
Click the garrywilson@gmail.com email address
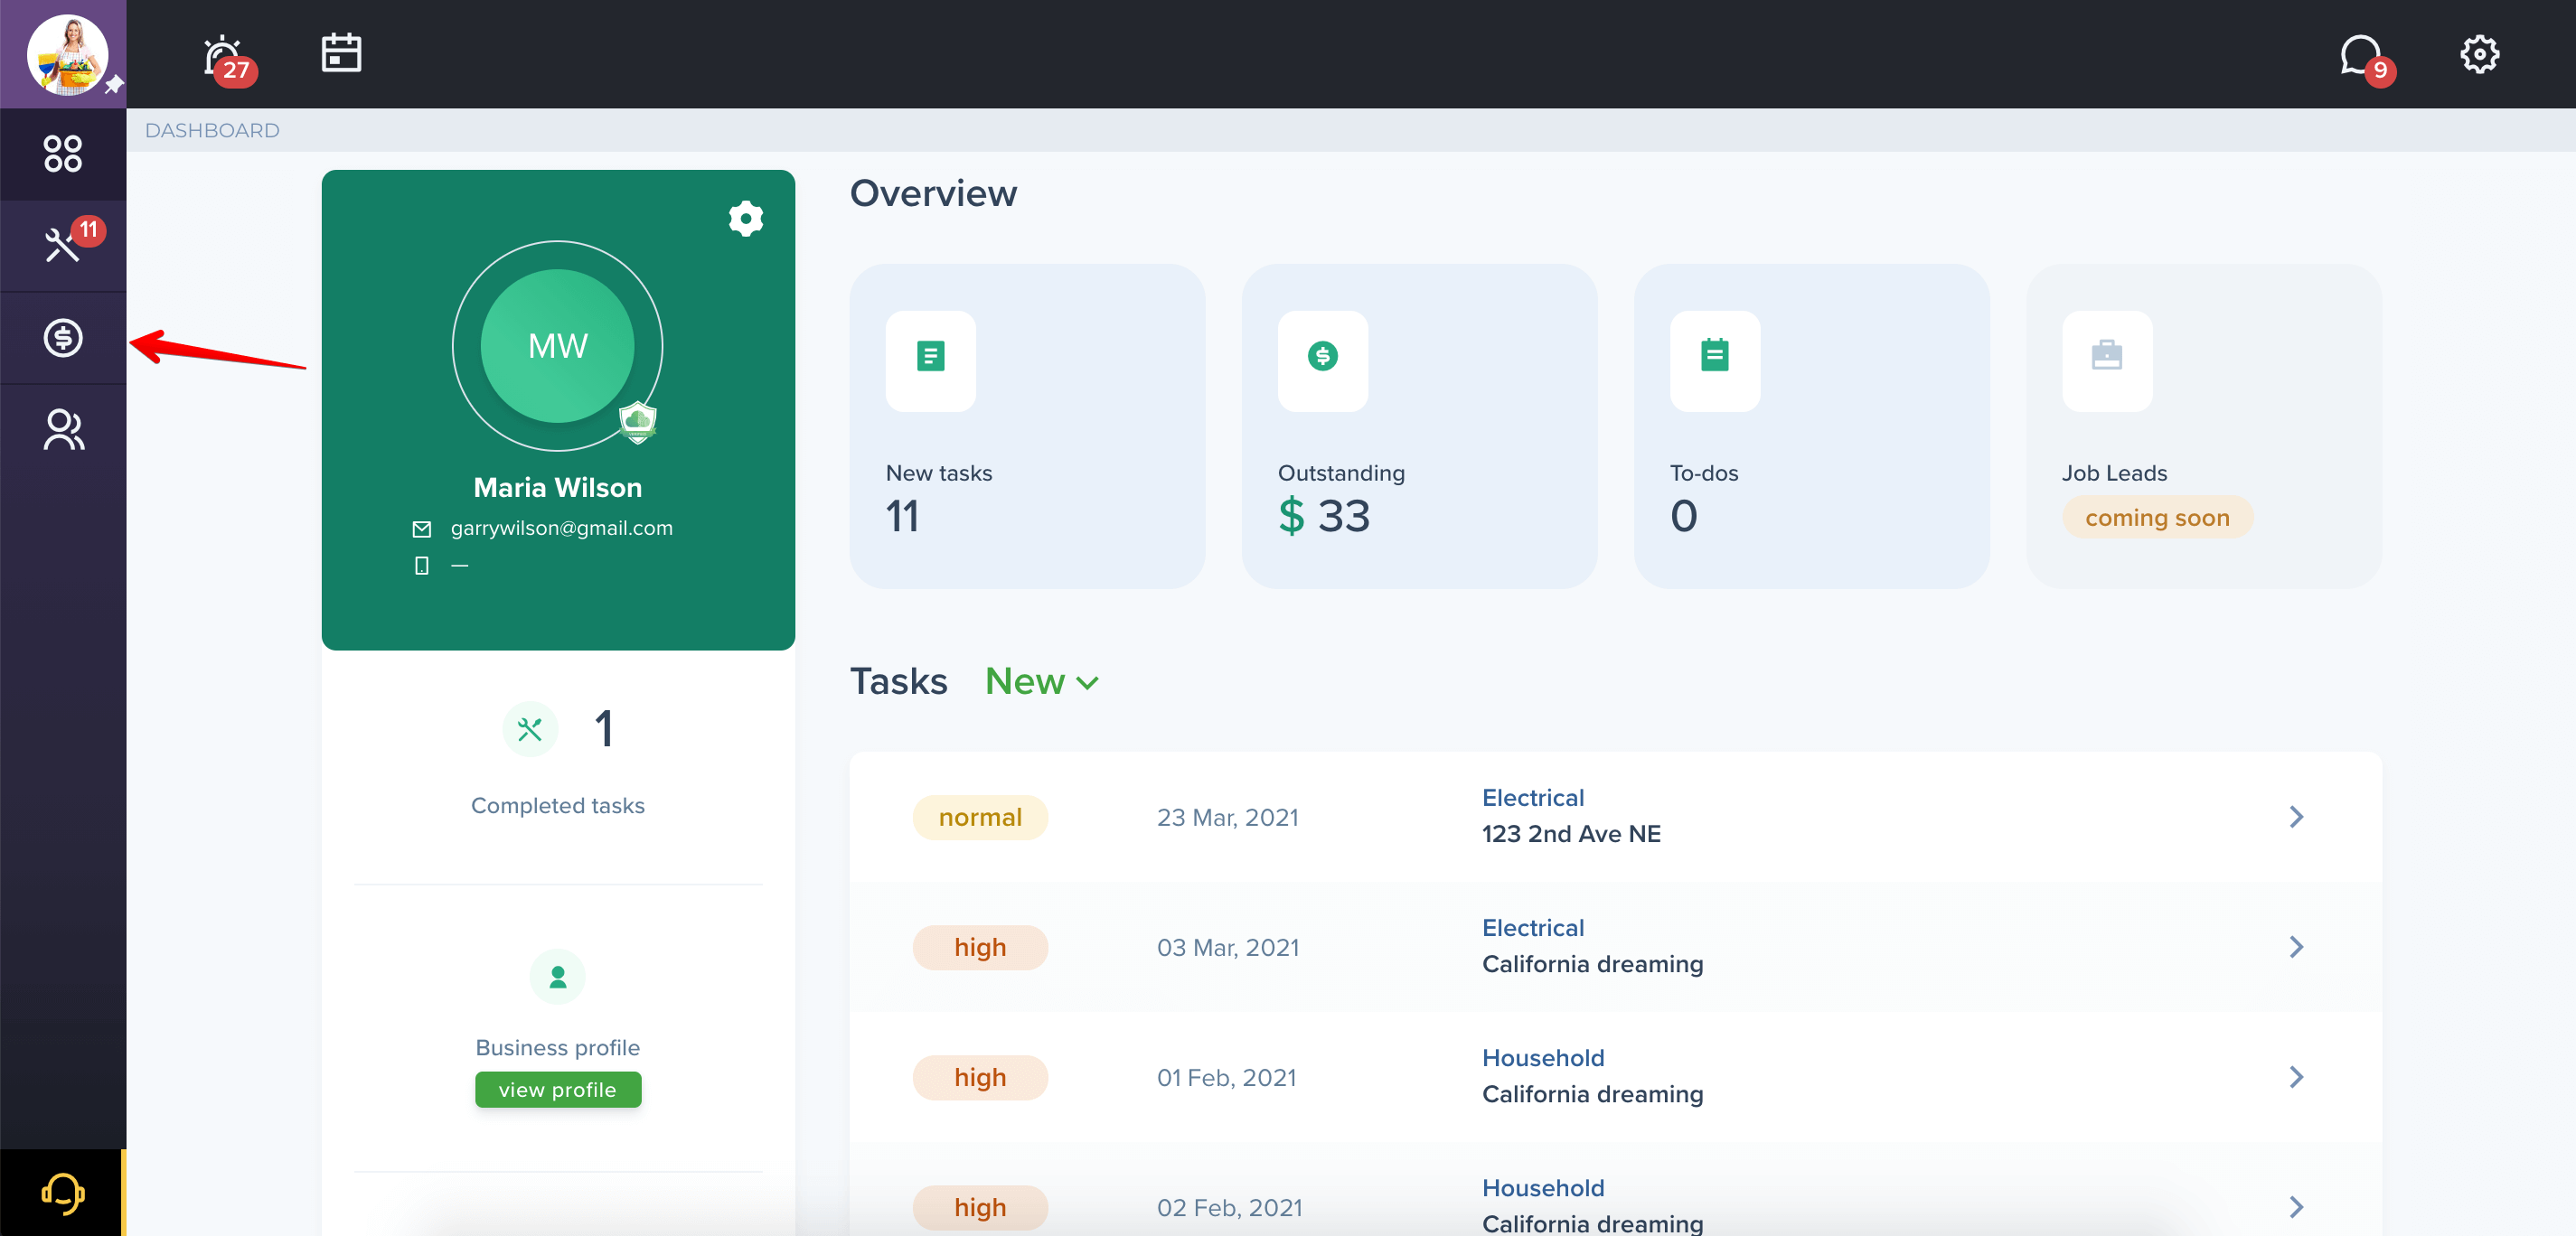[x=561, y=528]
